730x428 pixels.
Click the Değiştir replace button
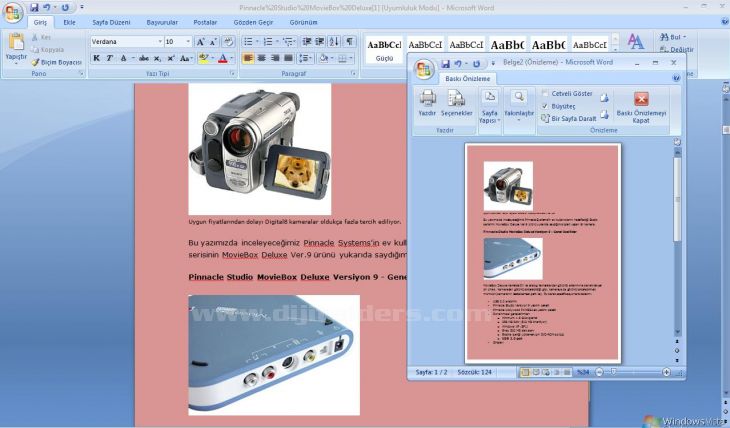point(677,49)
